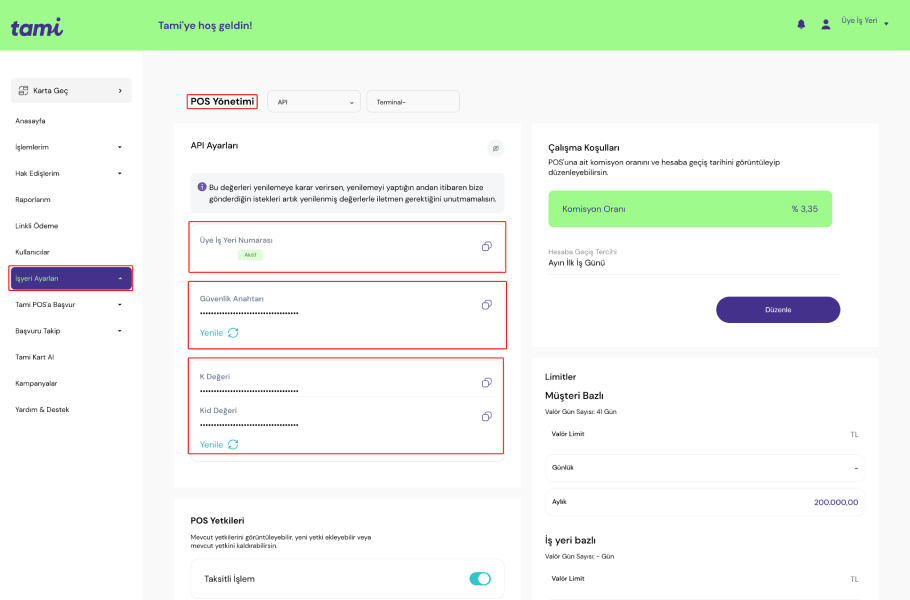Click the Günlük limit field
Screen dimensions: 910x600
coord(705,468)
